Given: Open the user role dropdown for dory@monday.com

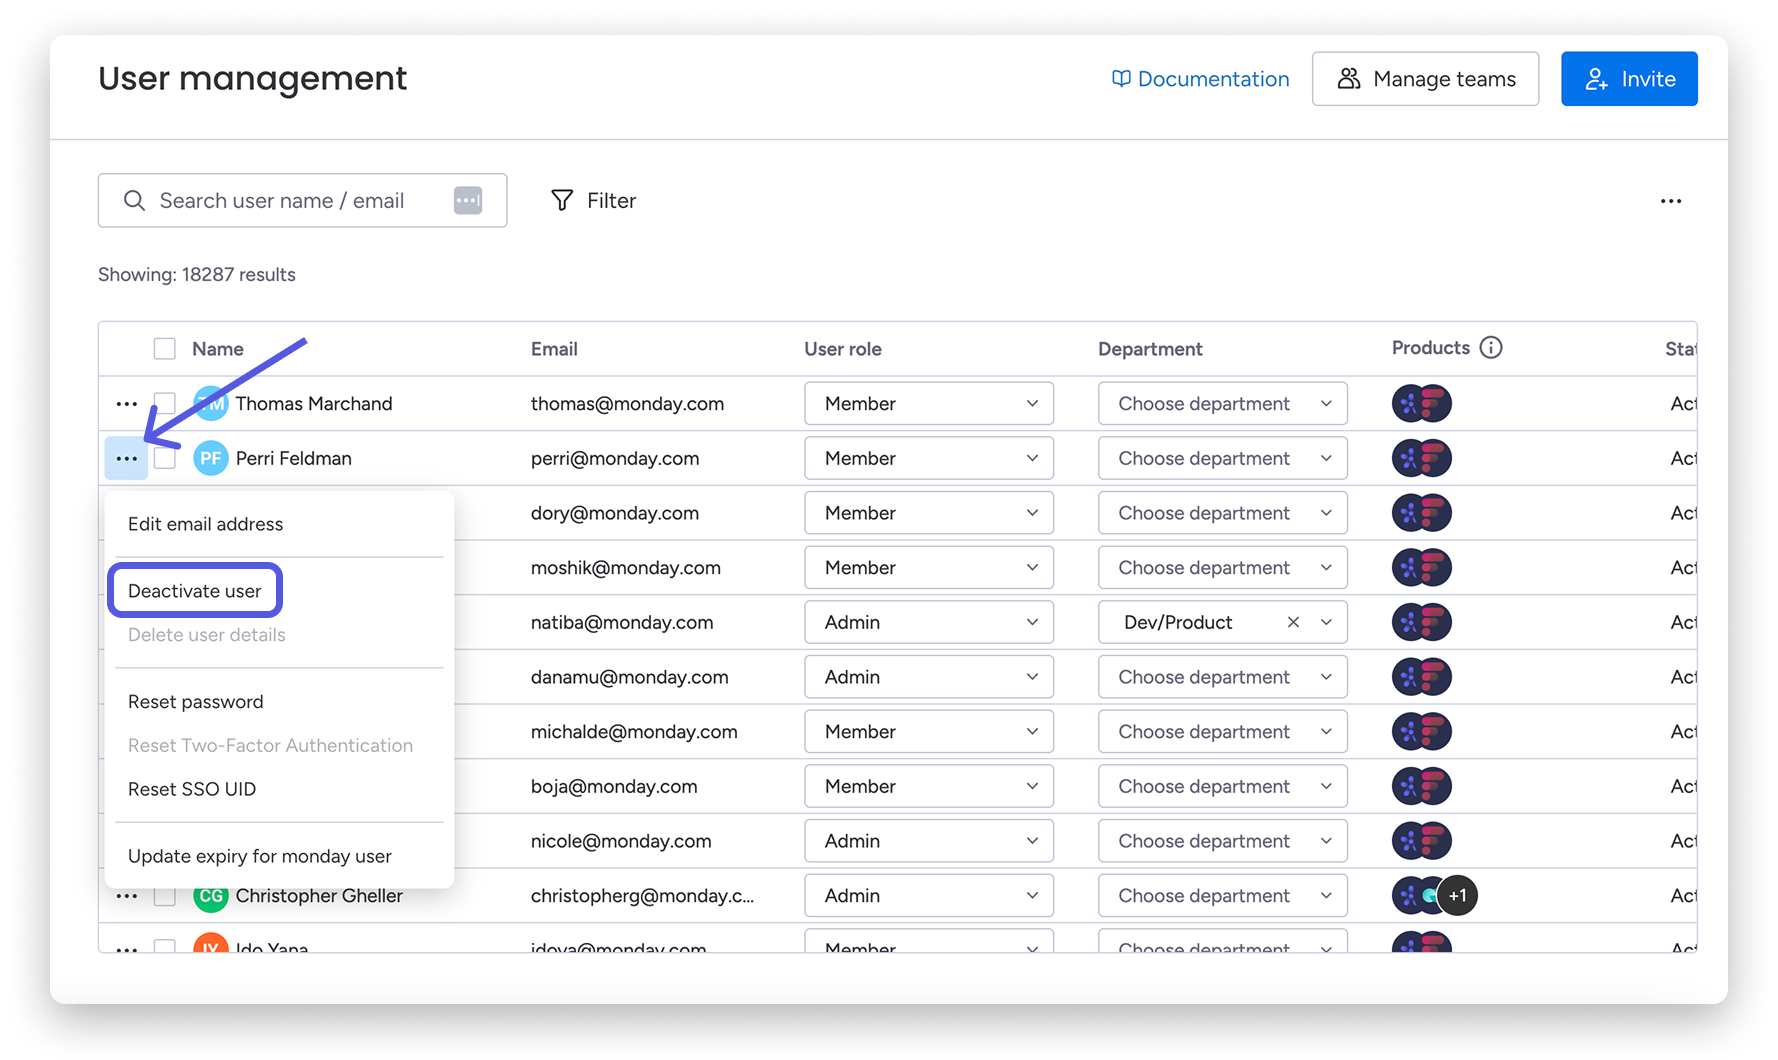Looking at the screenshot, I should (x=929, y=513).
